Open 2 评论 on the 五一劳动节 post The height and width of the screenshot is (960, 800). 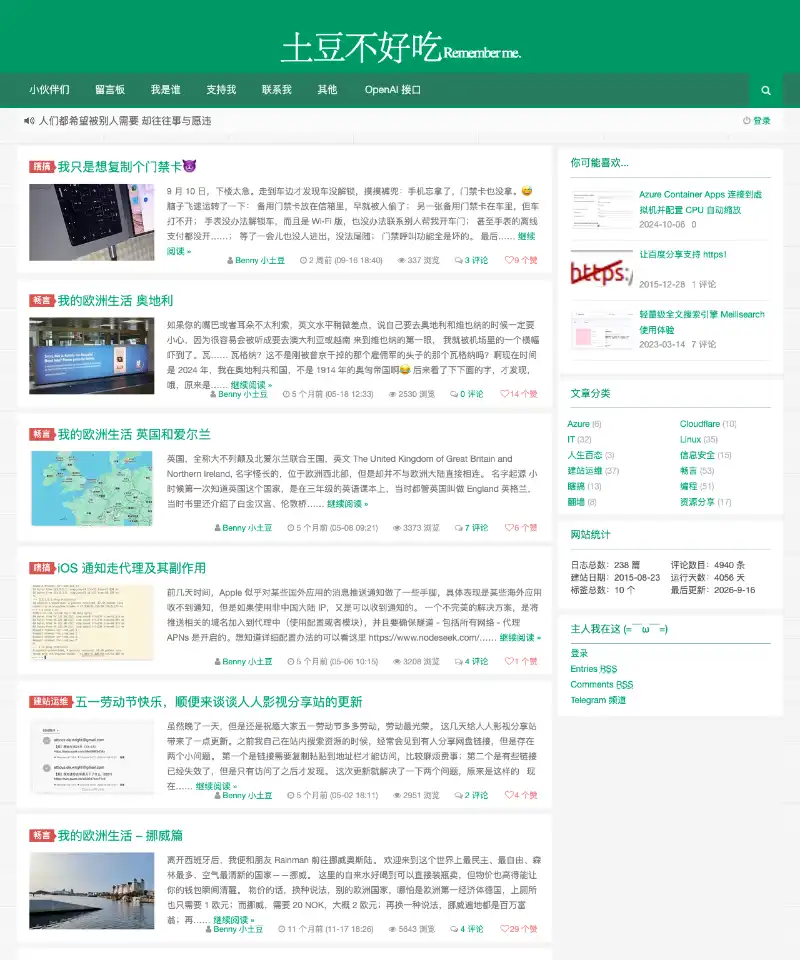click(x=471, y=795)
